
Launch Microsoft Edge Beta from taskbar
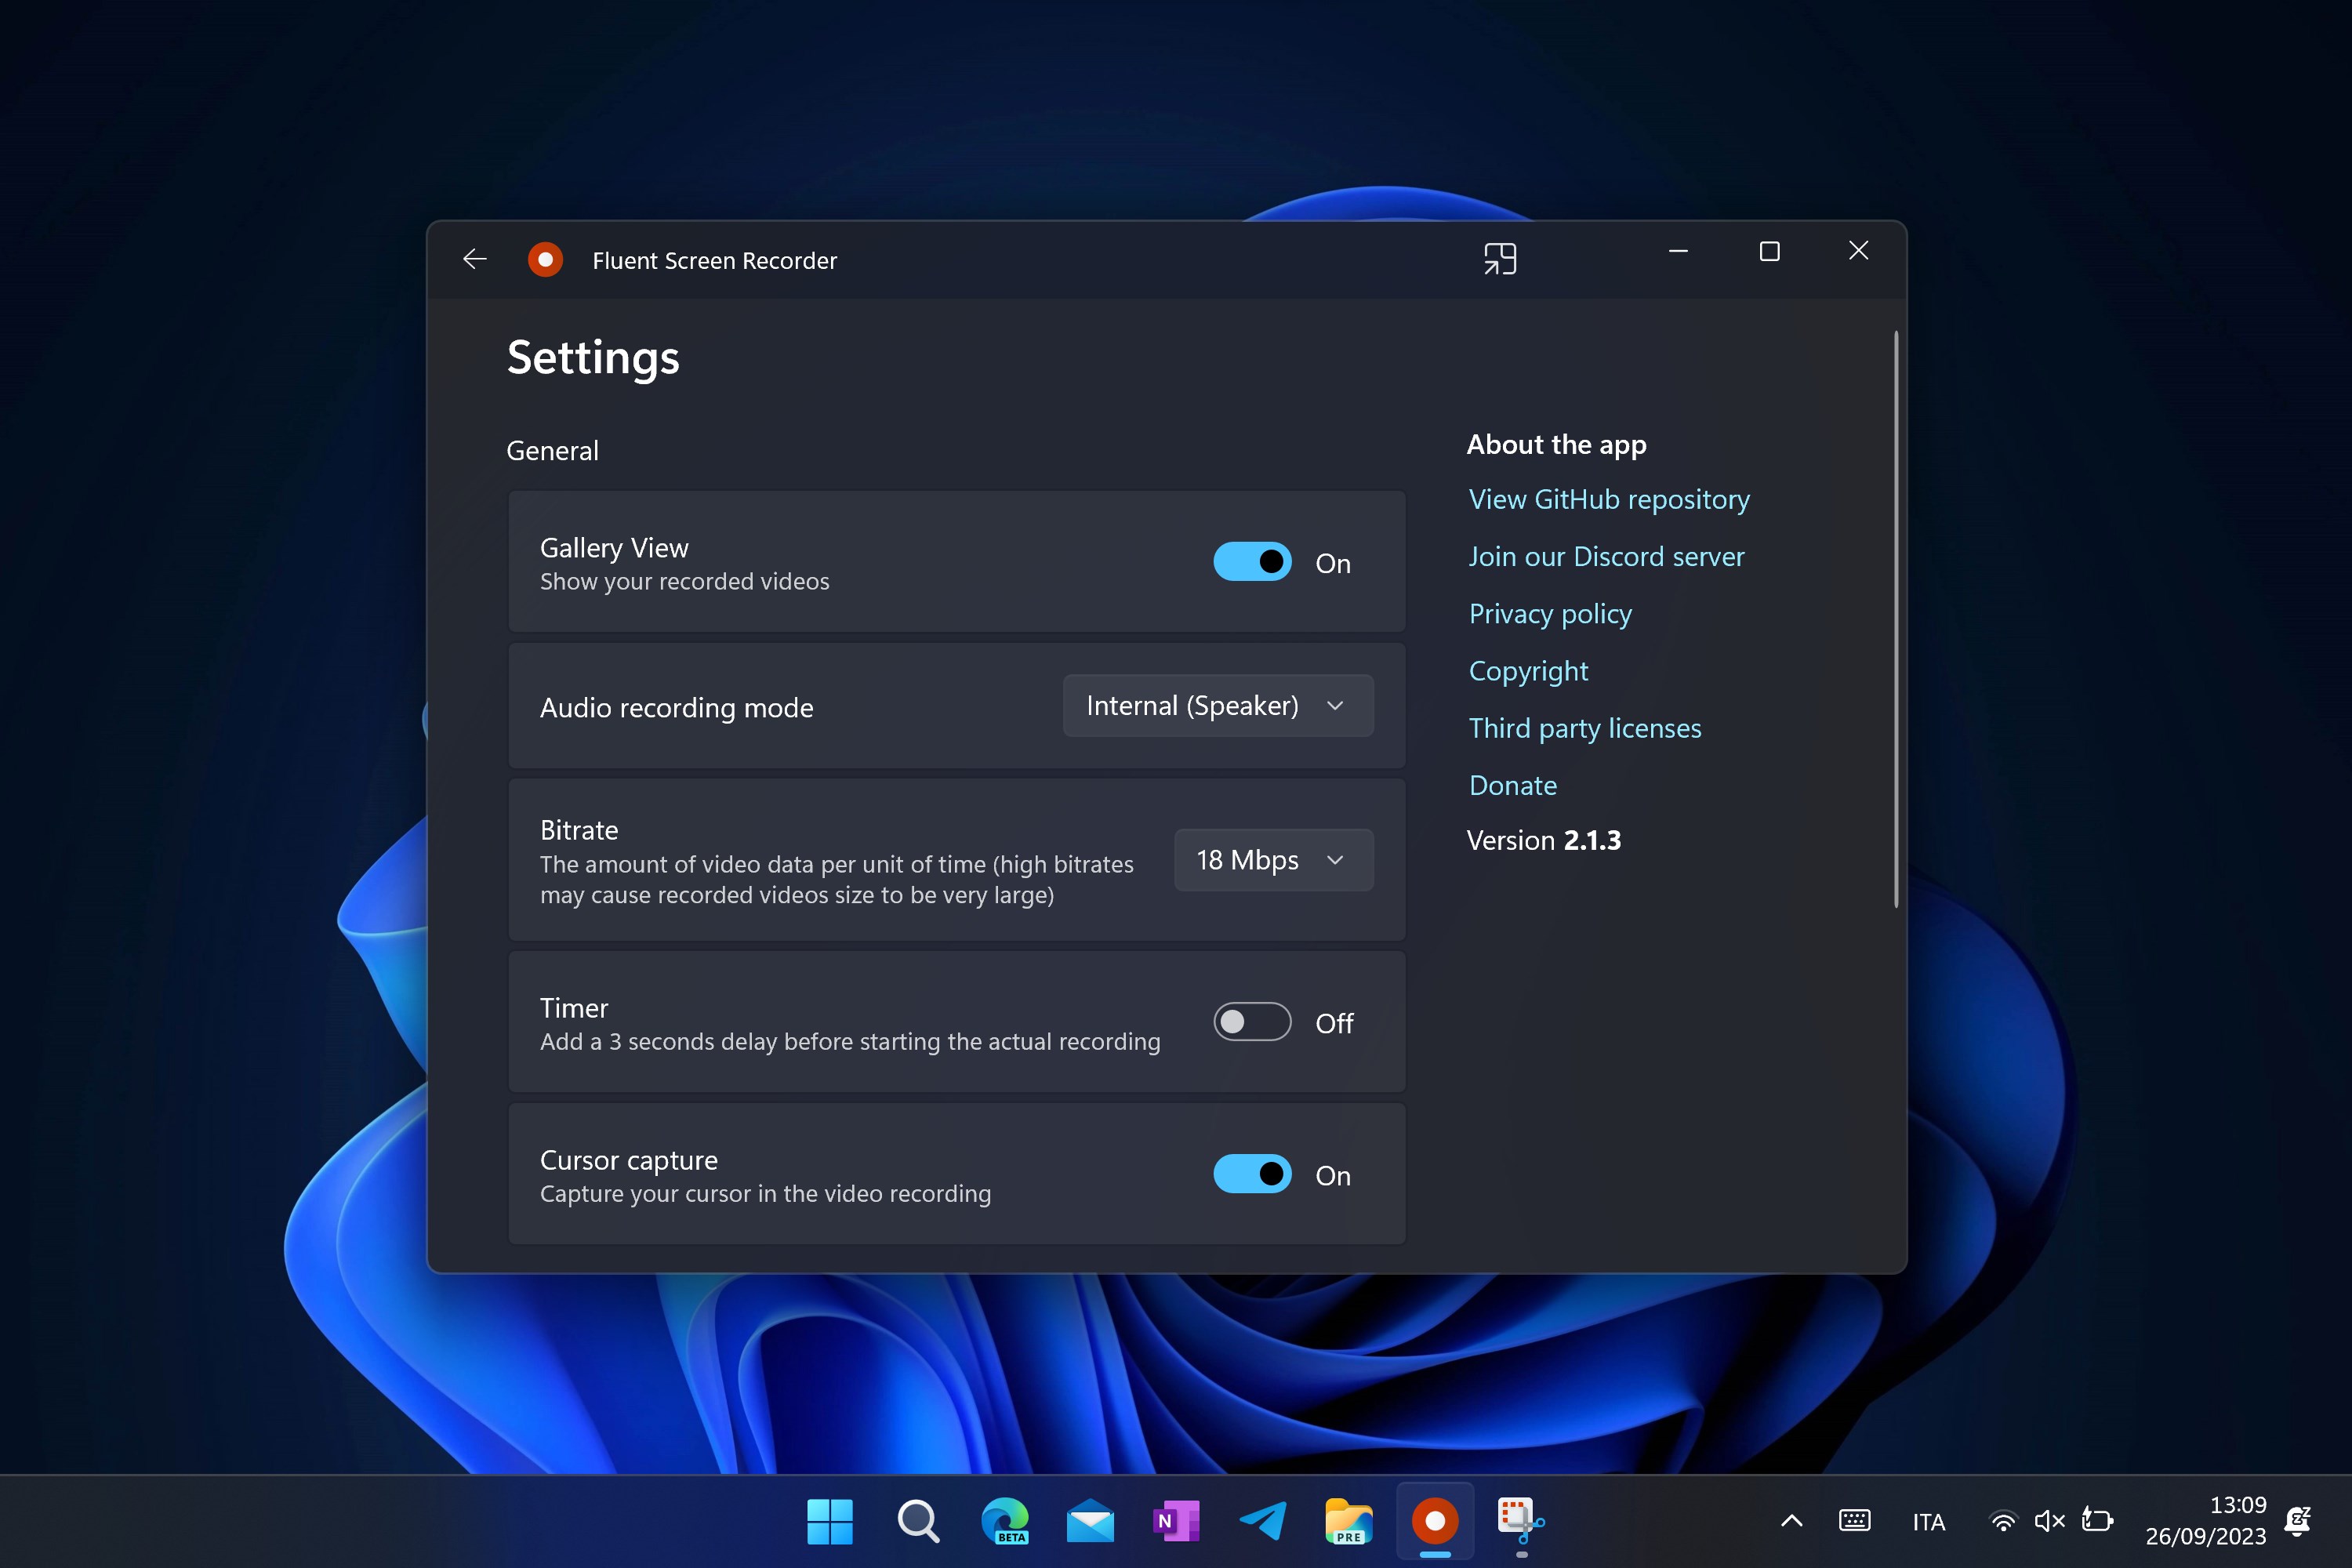pyautogui.click(x=1004, y=1521)
